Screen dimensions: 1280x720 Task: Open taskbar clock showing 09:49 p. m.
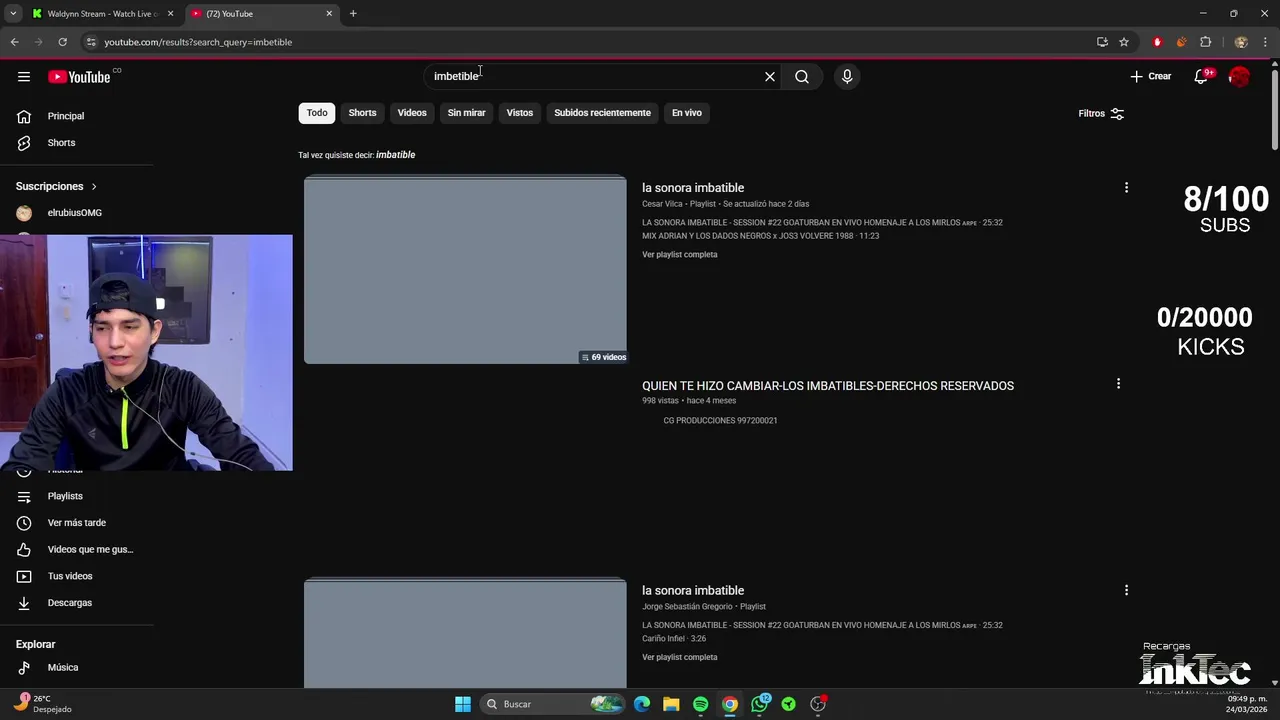(1246, 704)
